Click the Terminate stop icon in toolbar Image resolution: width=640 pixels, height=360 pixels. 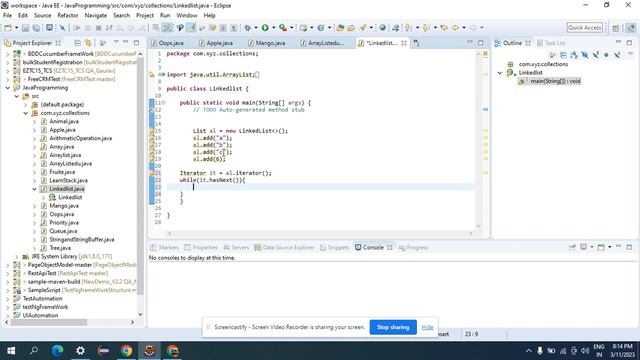(98, 28)
